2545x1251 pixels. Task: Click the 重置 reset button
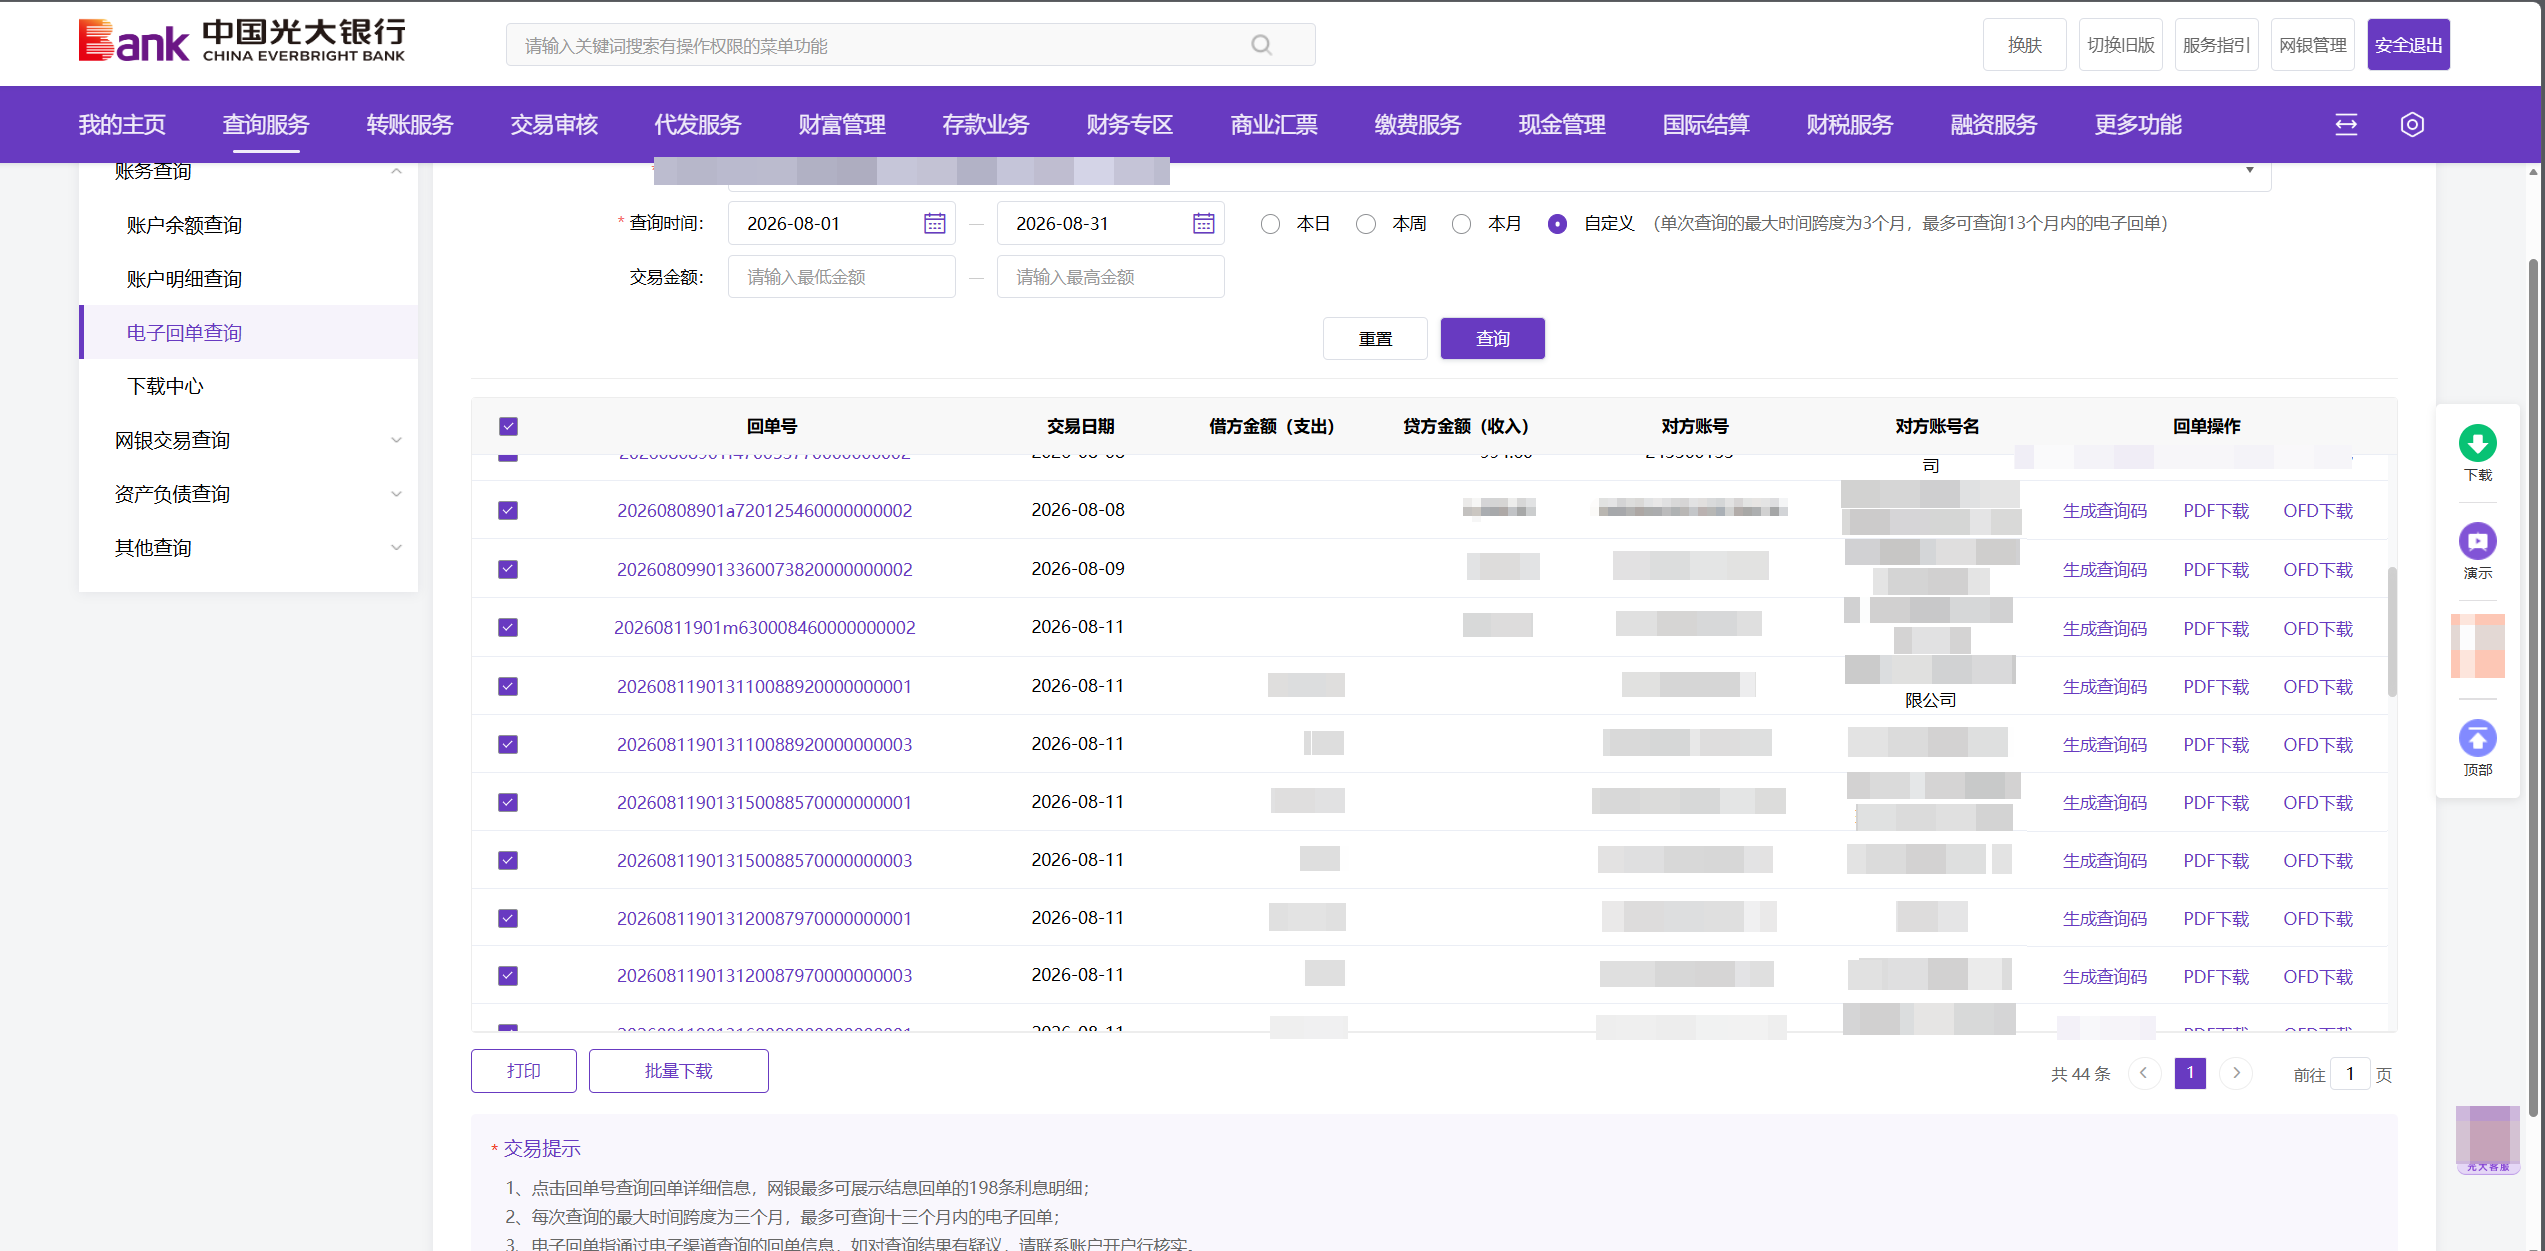tap(1375, 339)
